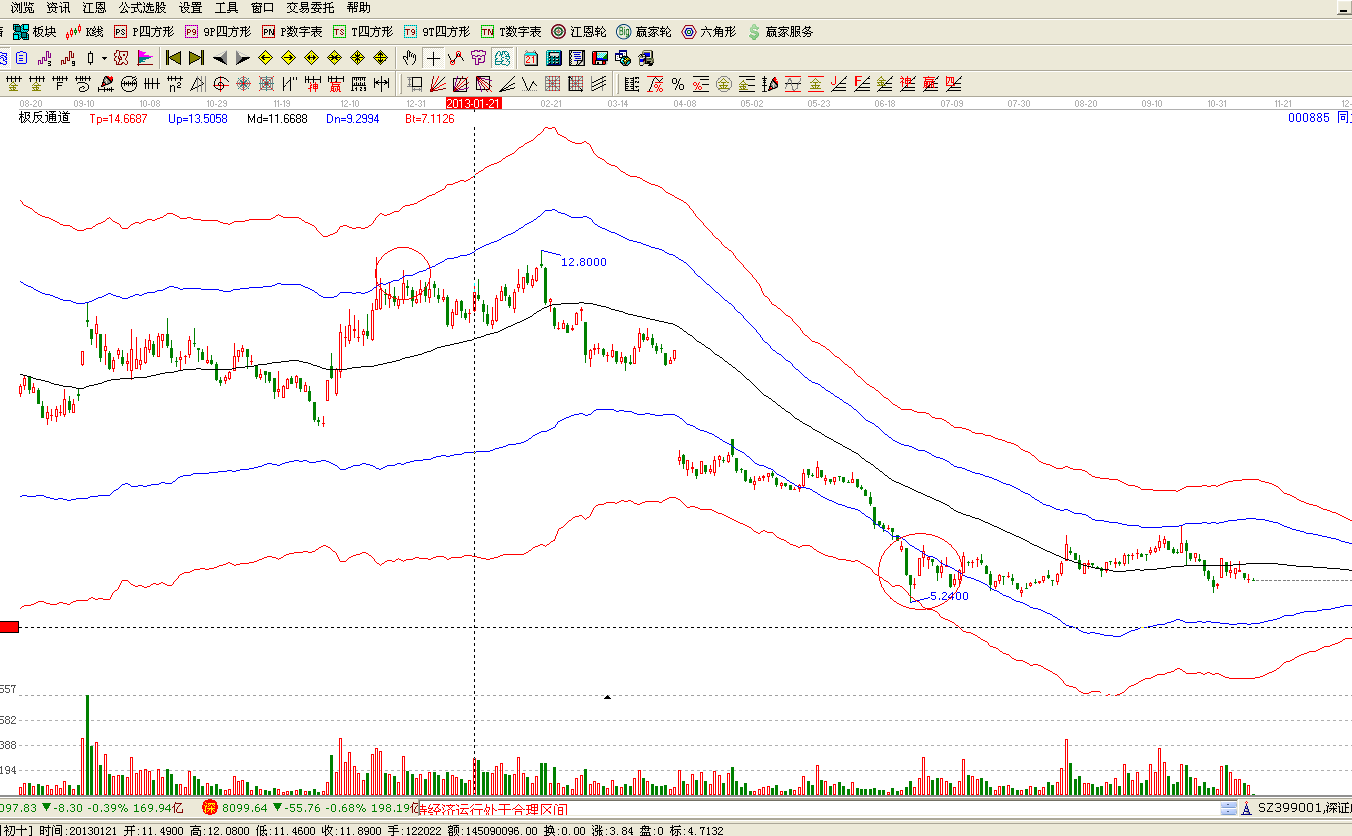Open the calendar icon in toolbar
Viewport: 1352px width, 836px height.
(531, 58)
